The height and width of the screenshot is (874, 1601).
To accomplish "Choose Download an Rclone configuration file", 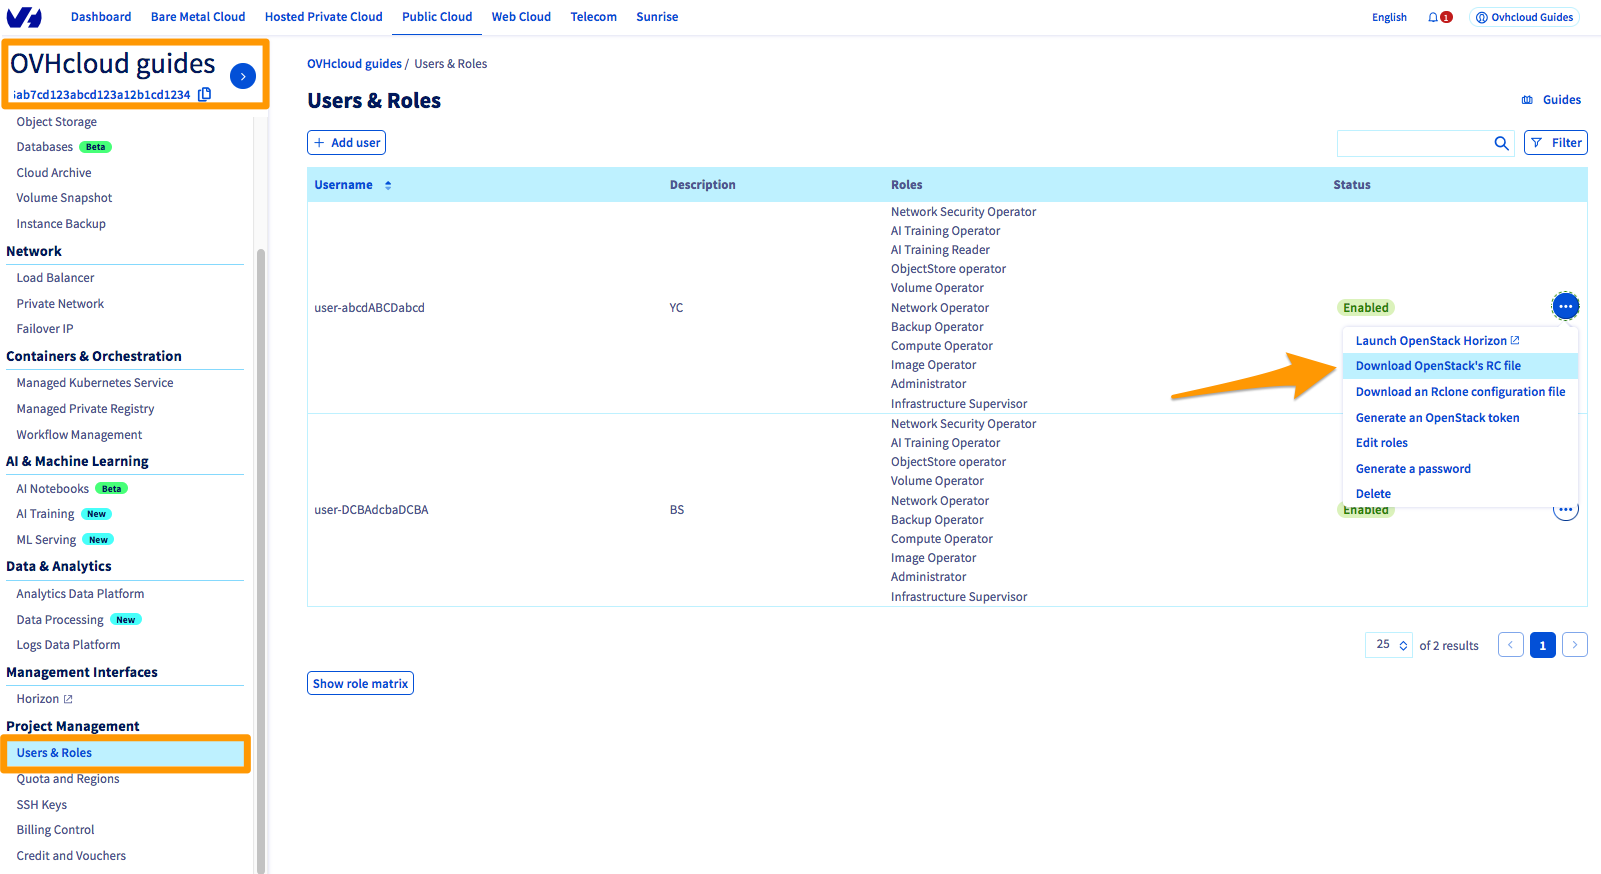I will [1460, 392].
